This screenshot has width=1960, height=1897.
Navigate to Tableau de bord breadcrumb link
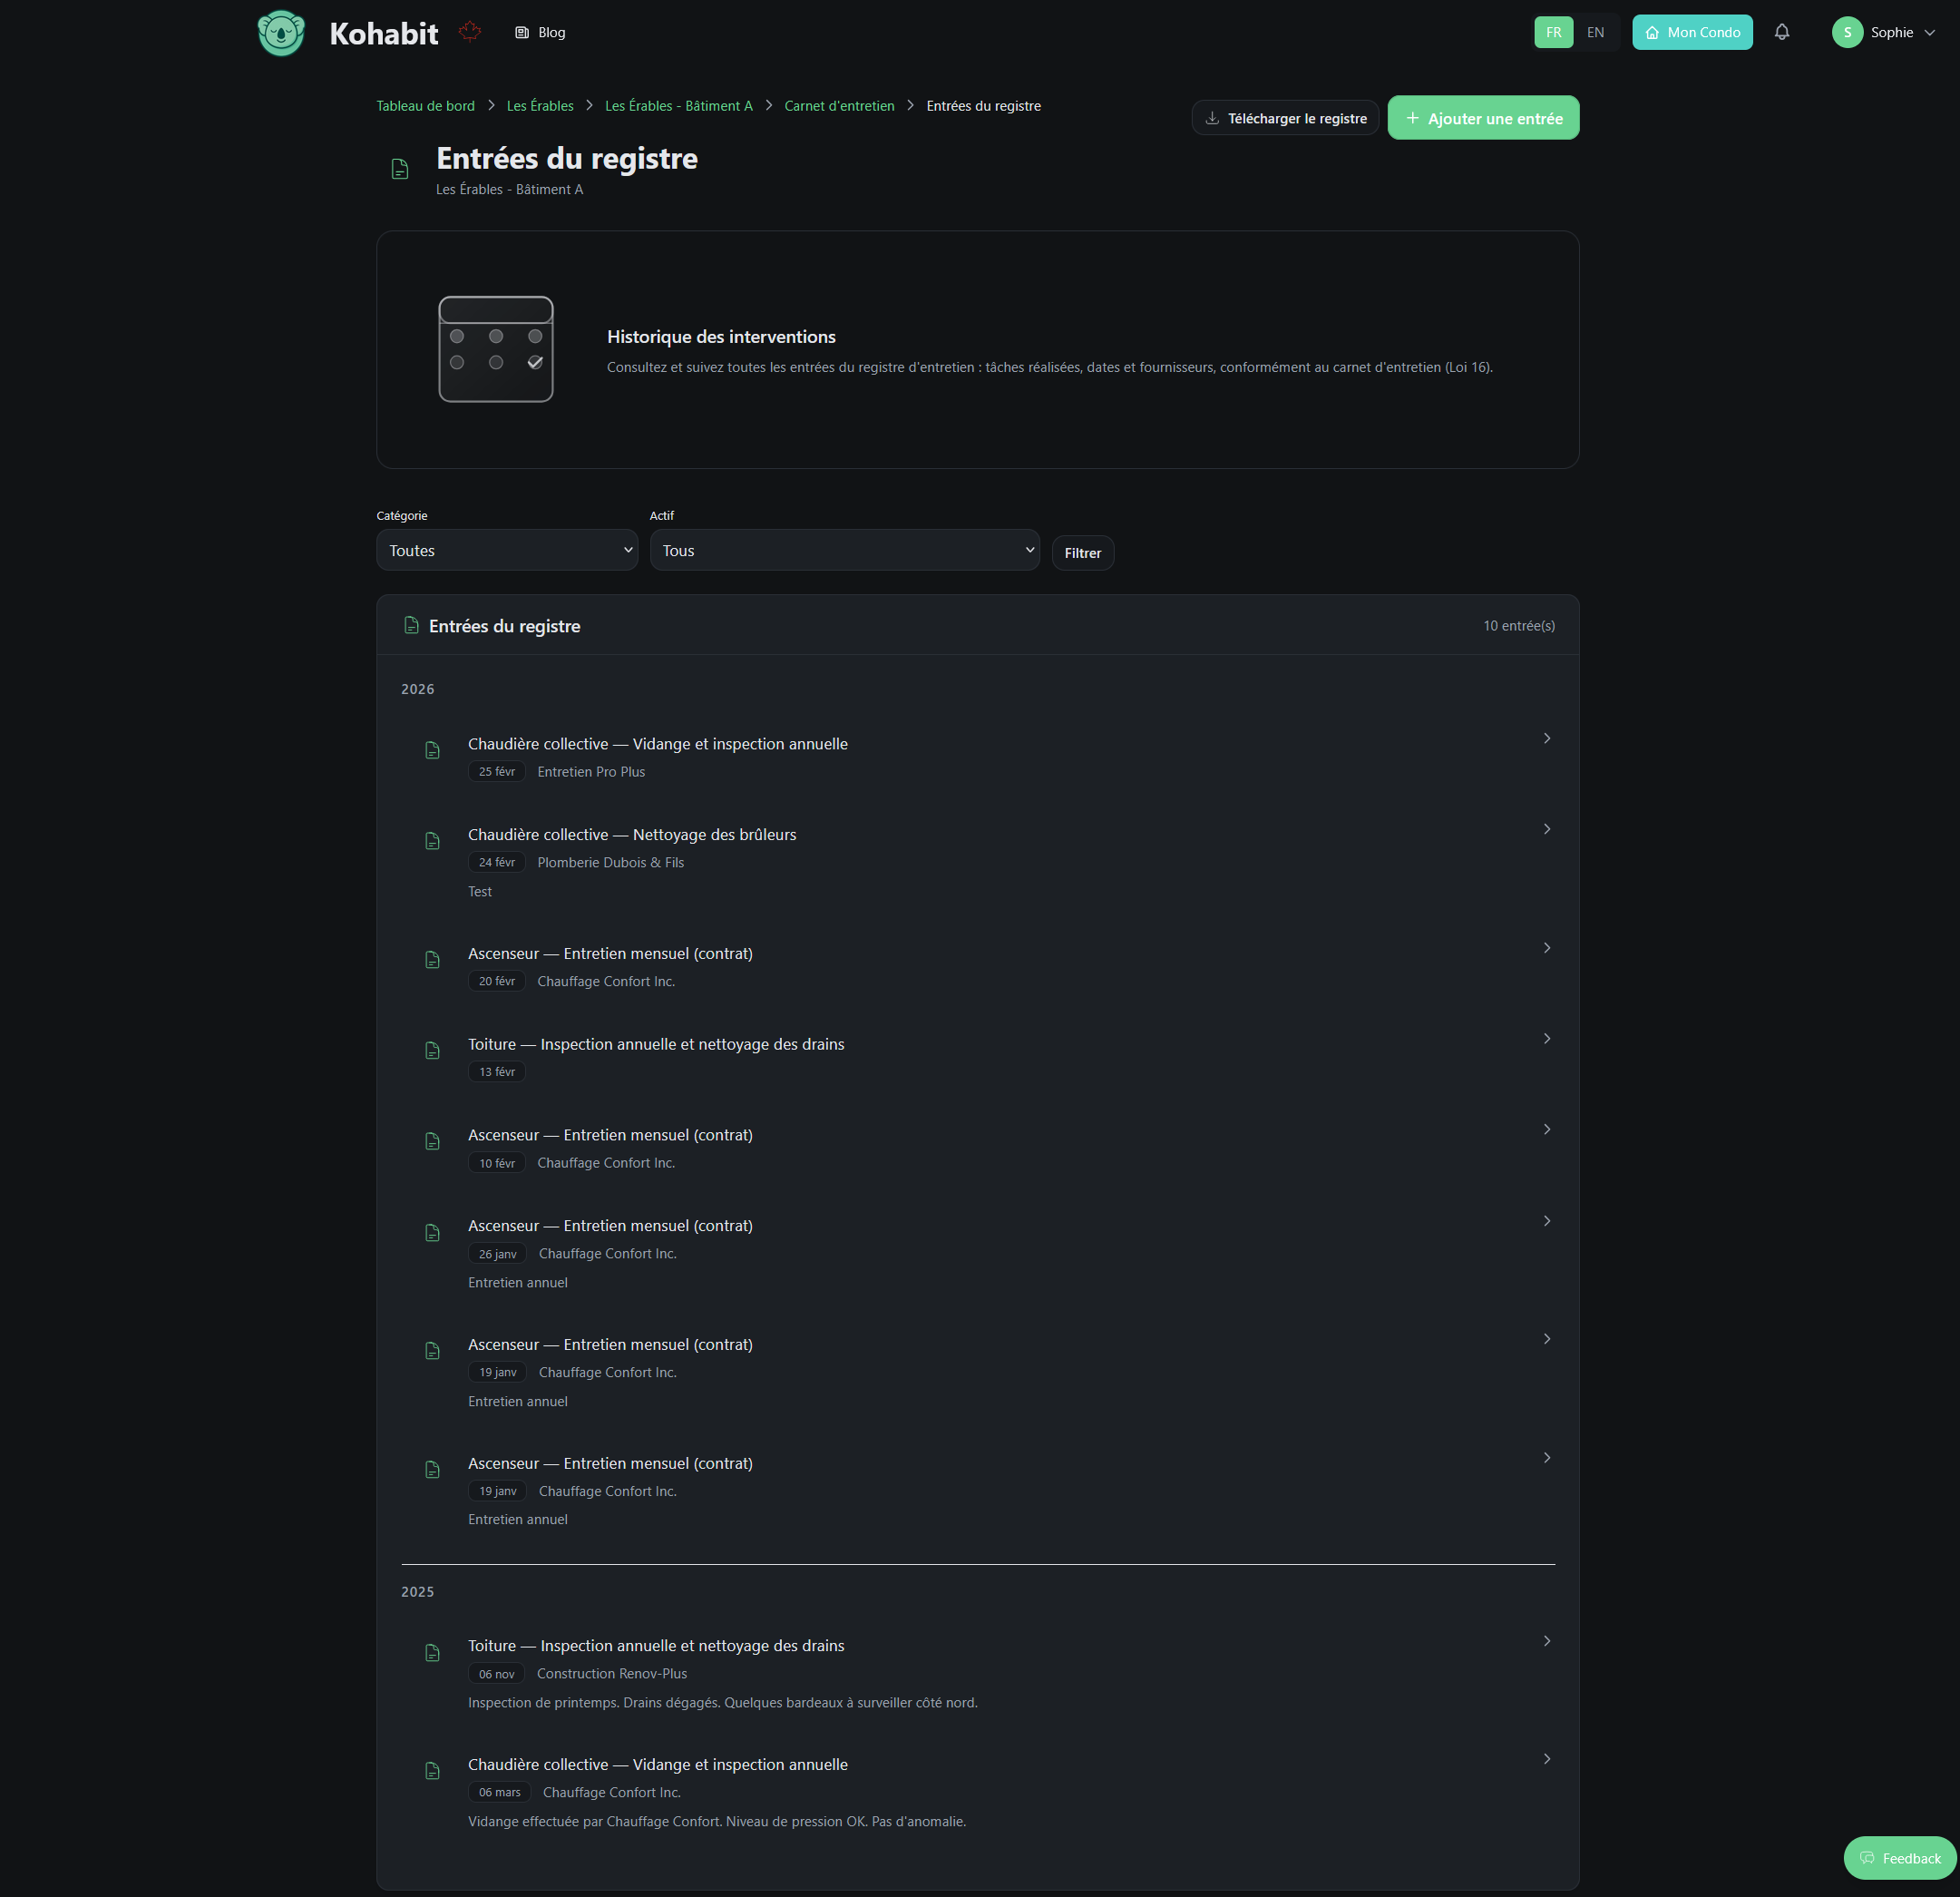(425, 105)
